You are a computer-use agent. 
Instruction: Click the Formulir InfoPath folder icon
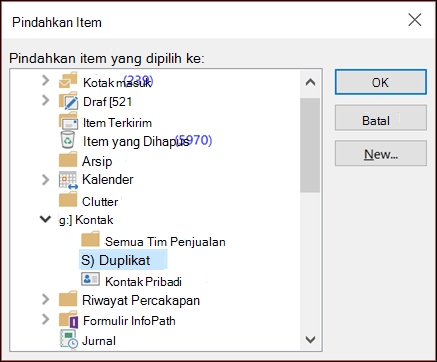point(69,319)
